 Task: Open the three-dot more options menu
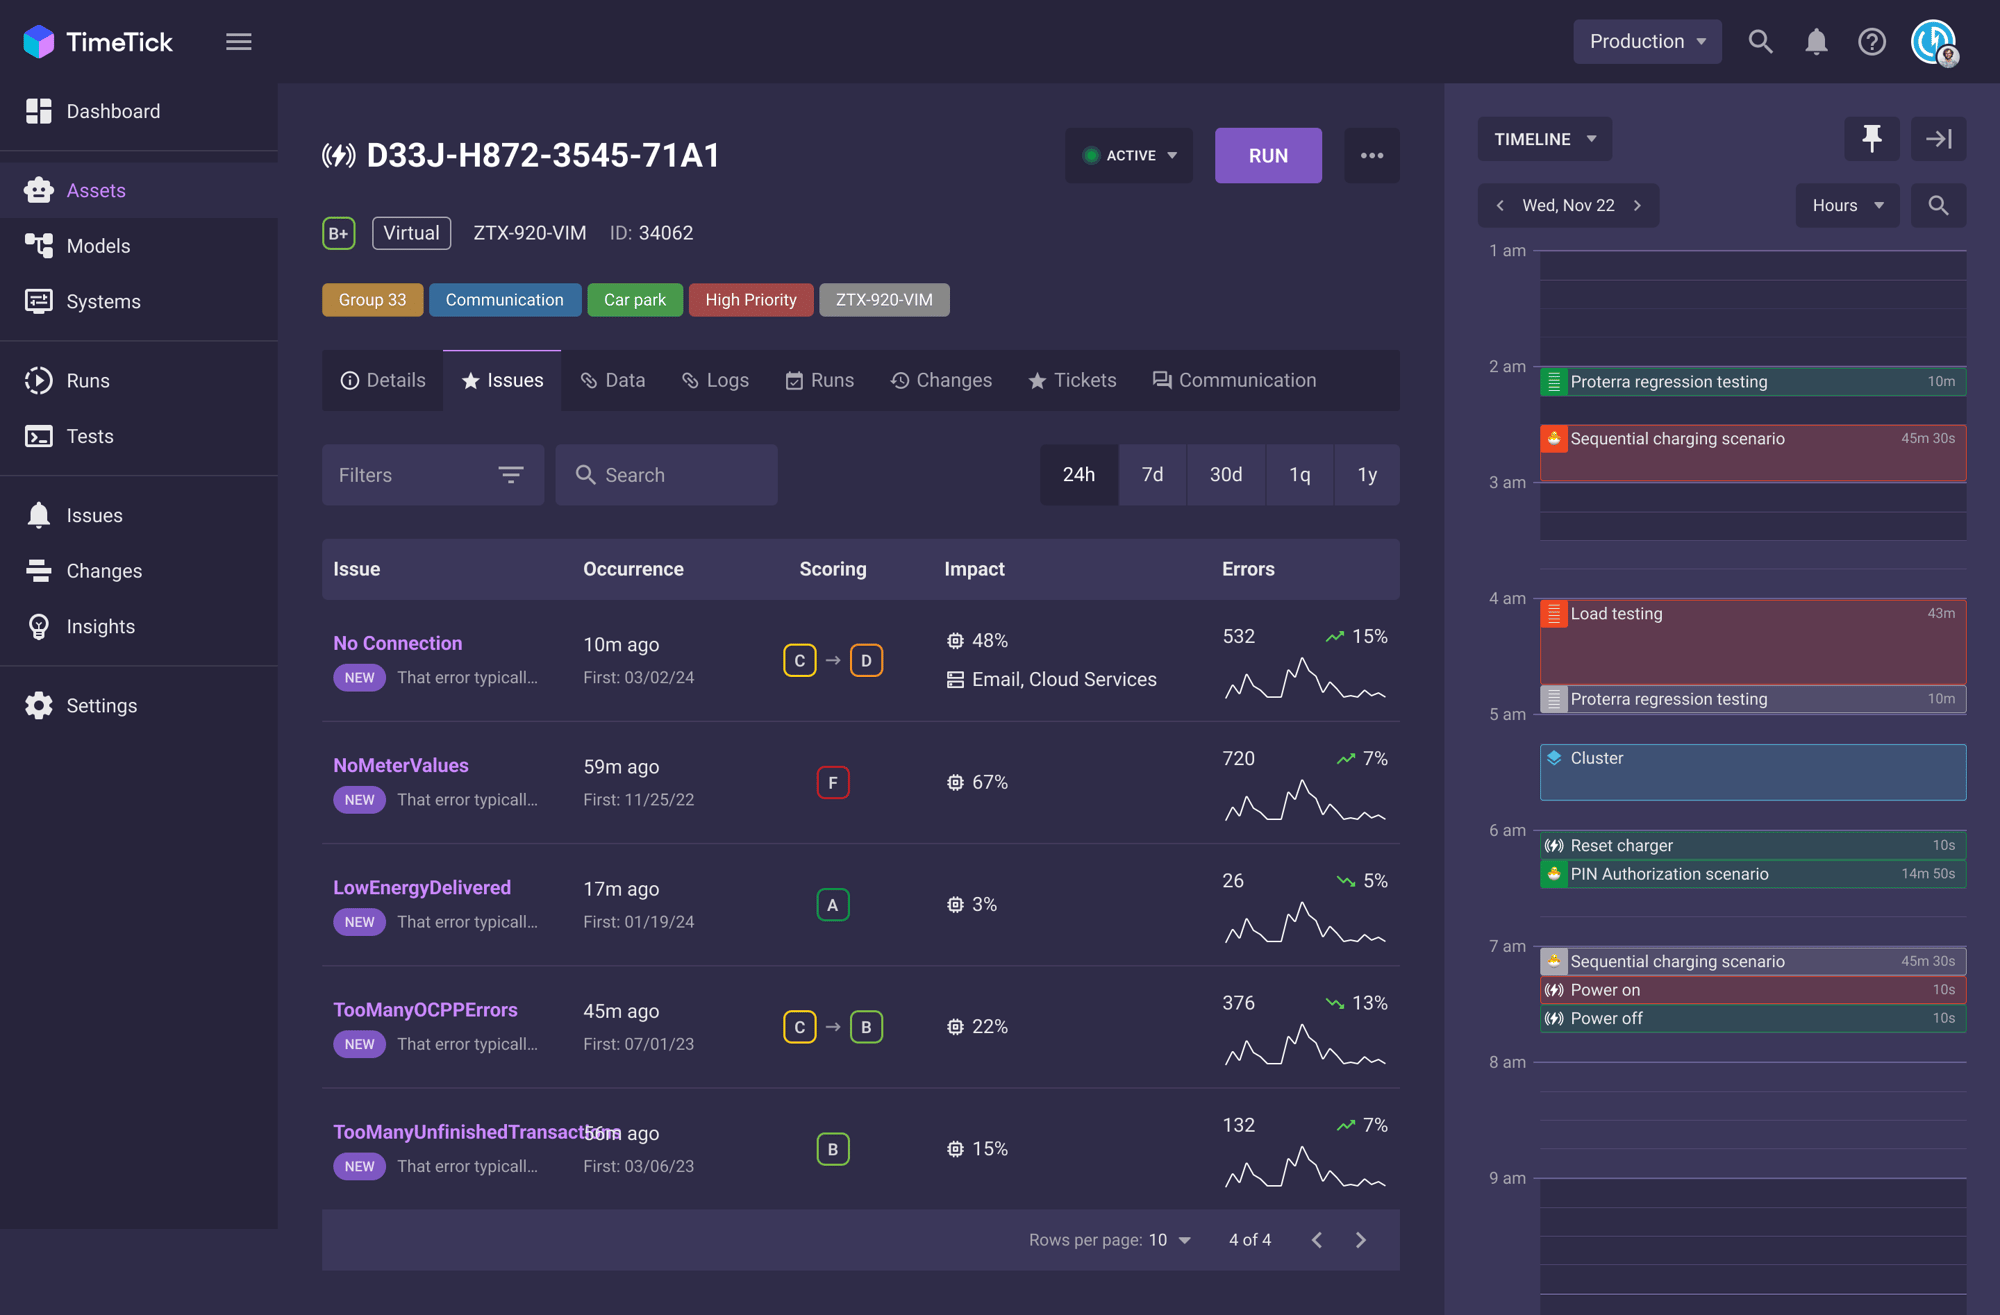click(x=1371, y=156)
